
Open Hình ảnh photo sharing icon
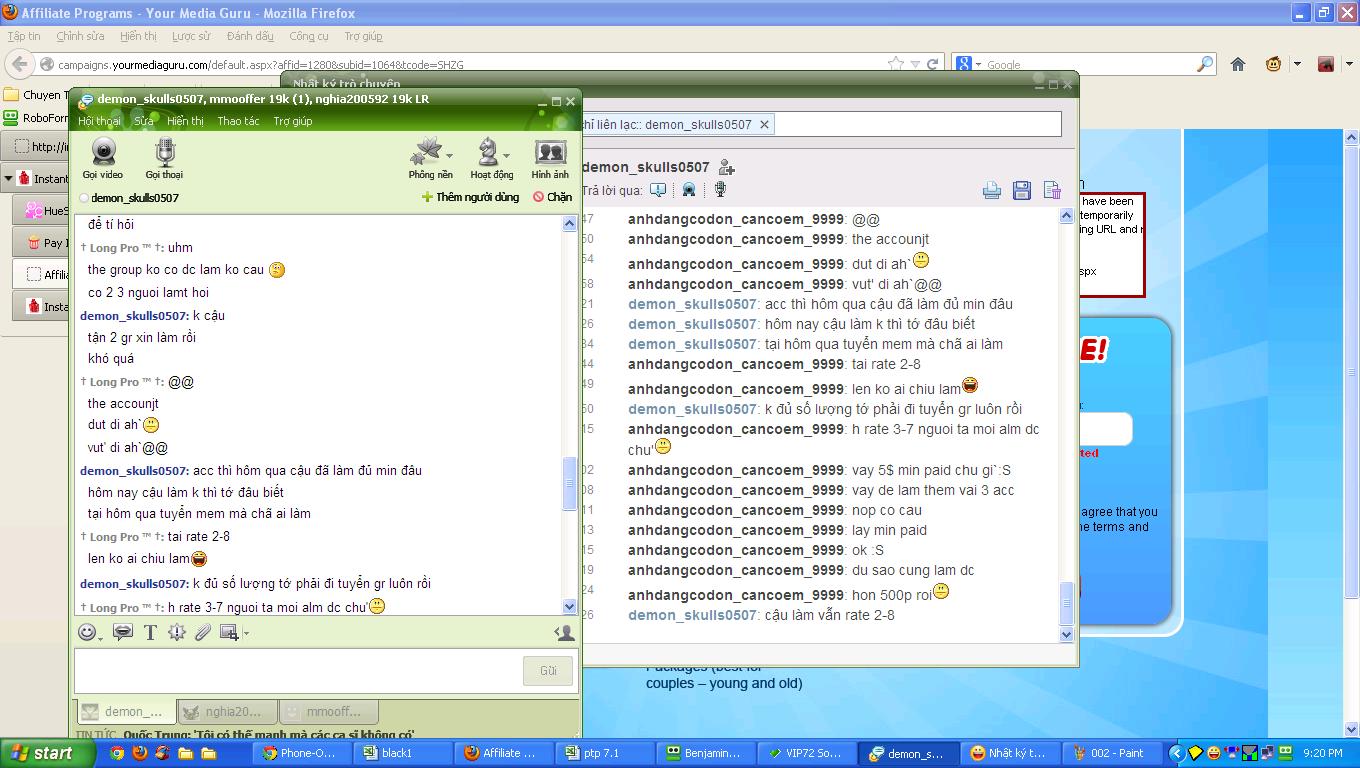click(x=550, y=152)
